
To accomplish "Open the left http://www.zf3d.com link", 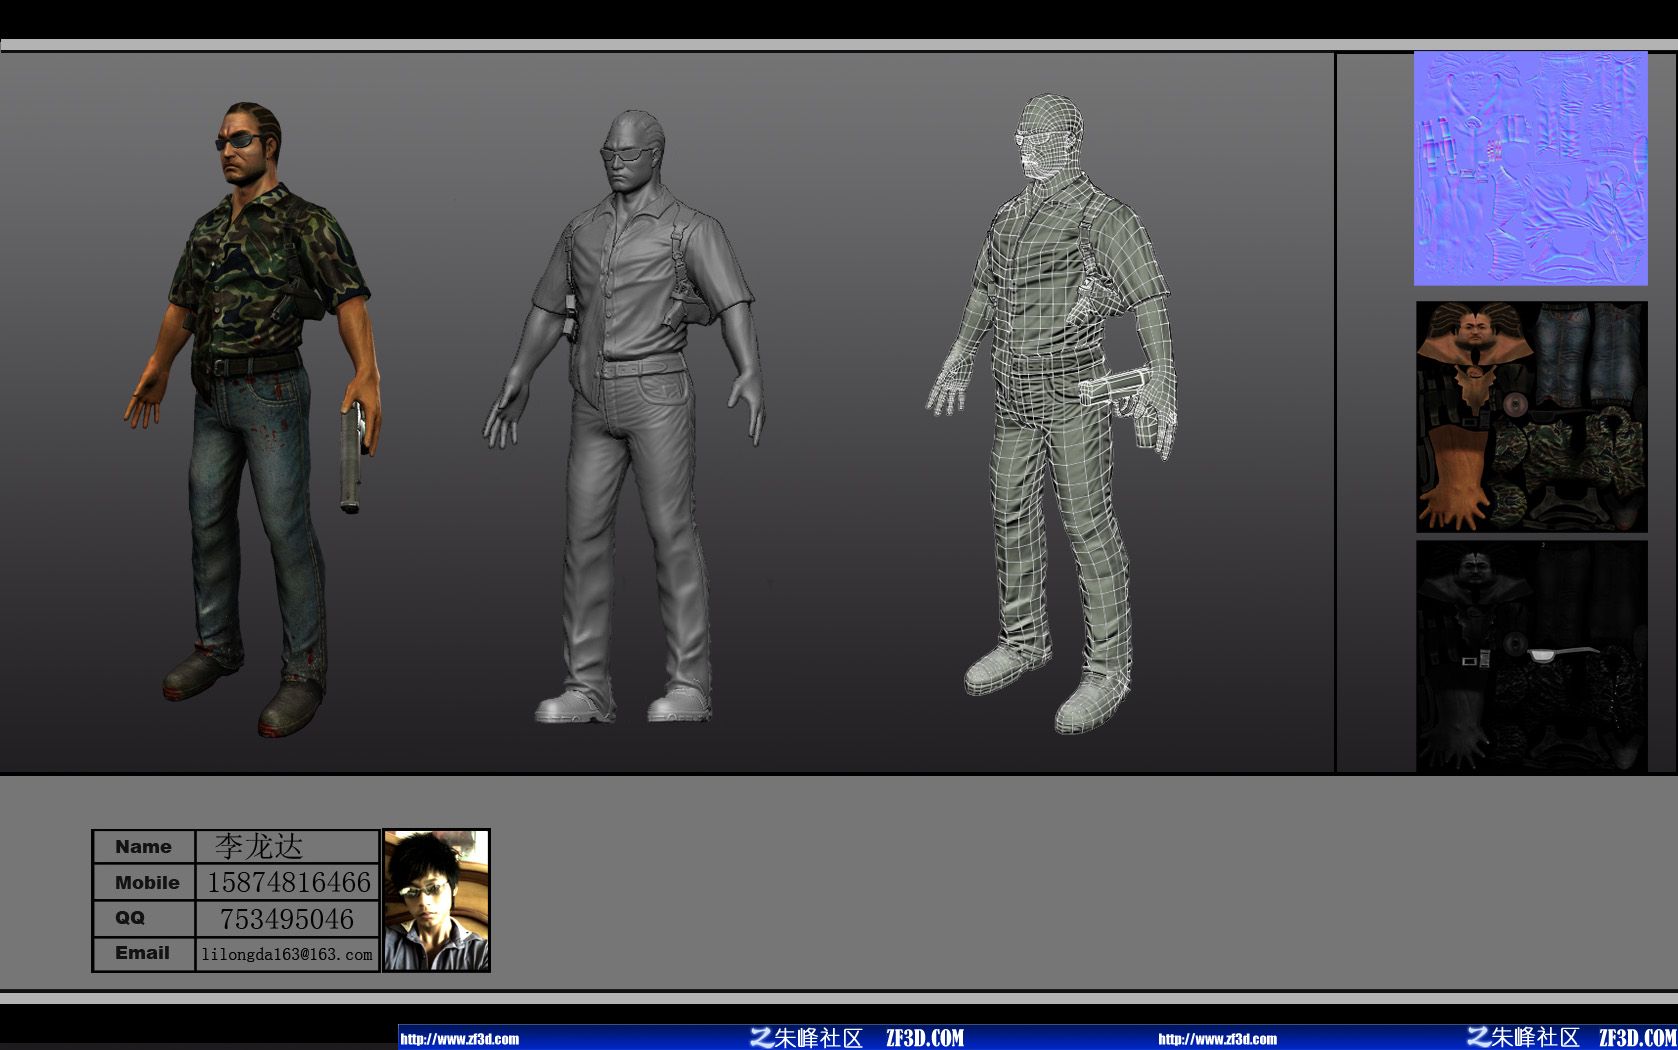I will [x=460, y=1039].
